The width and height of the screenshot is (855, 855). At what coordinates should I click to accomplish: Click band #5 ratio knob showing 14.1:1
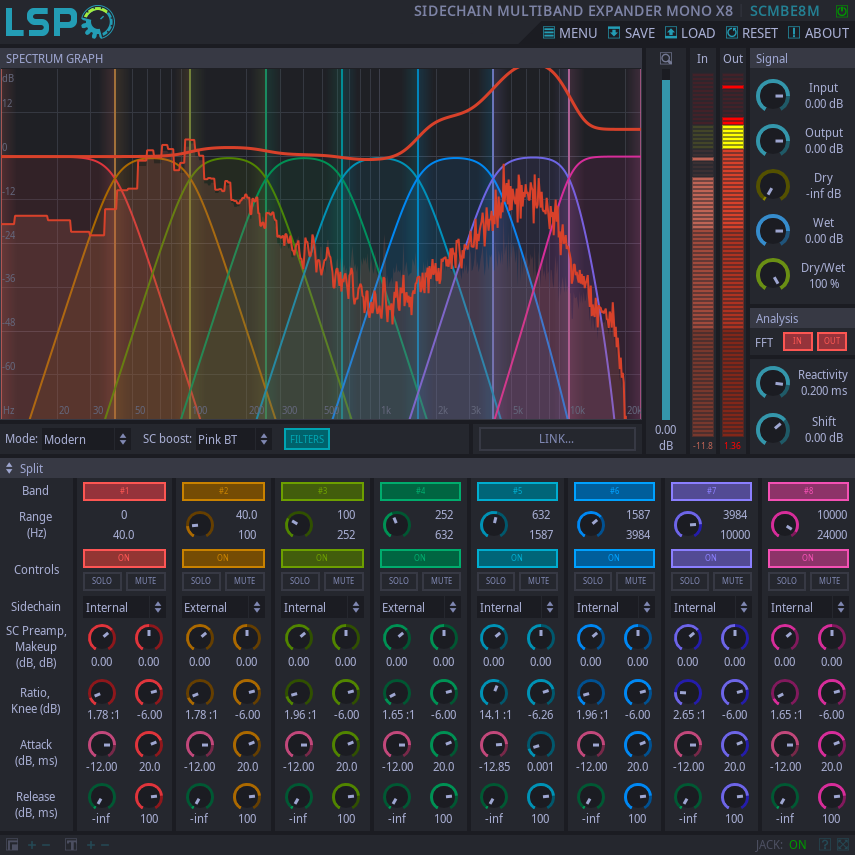[493, 693]
